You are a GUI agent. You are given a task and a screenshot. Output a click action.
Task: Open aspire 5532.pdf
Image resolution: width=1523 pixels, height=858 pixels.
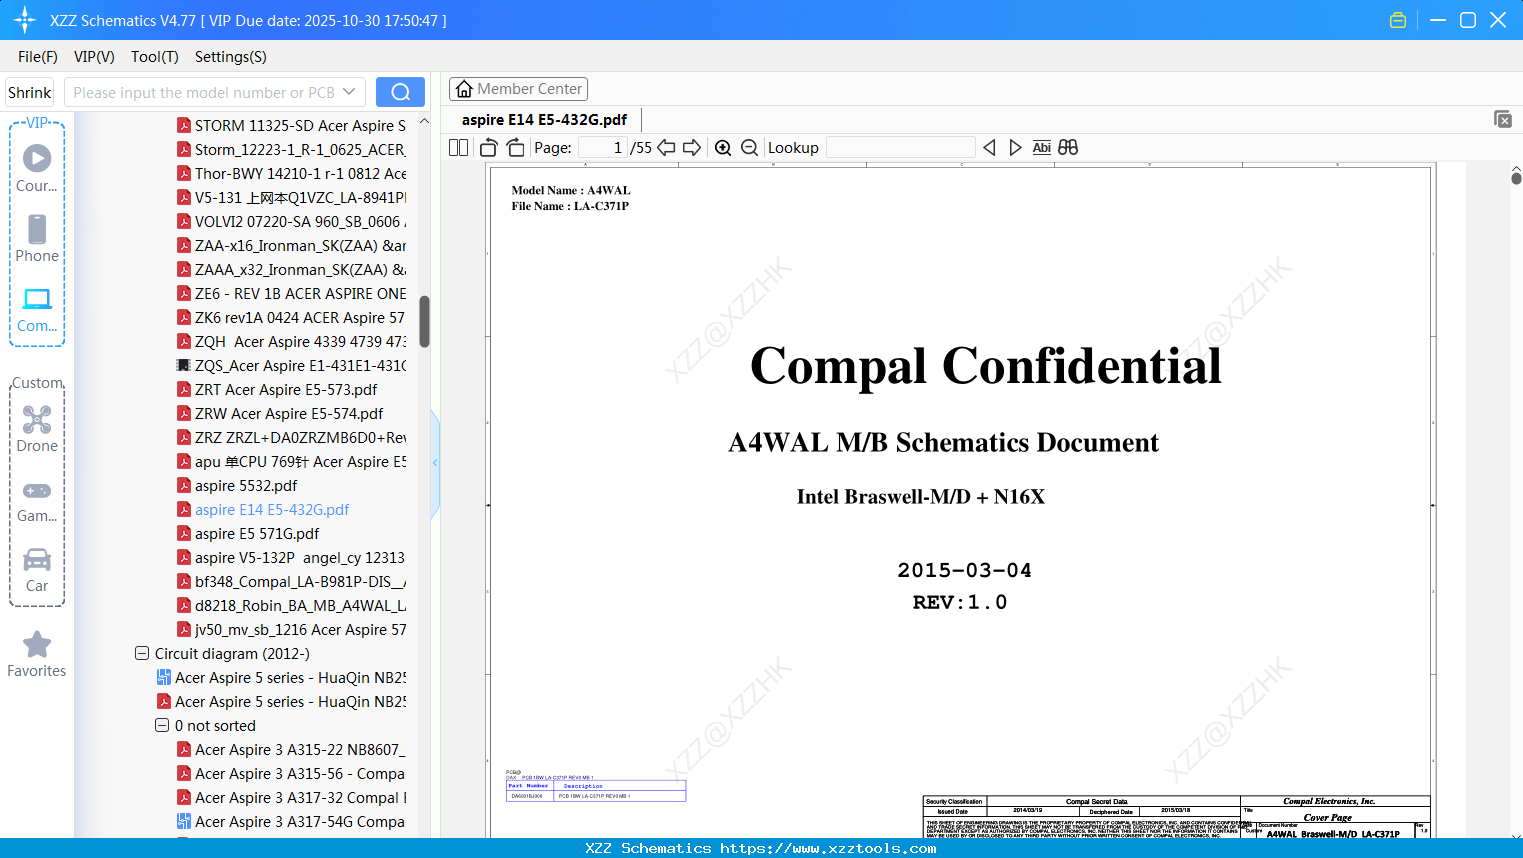237,486
